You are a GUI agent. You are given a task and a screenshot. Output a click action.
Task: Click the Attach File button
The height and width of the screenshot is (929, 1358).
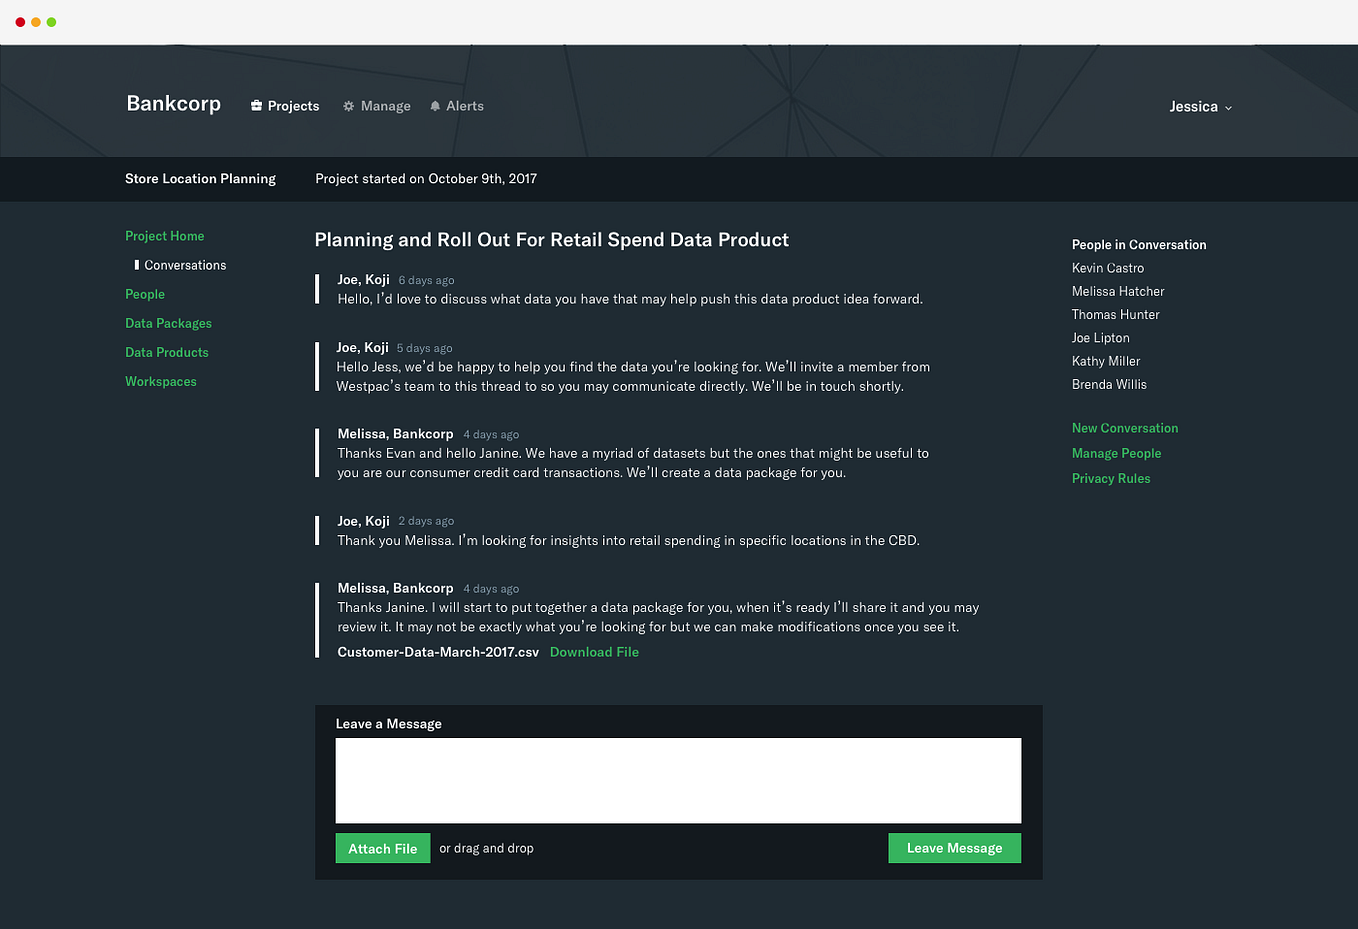click(x=382, y=847)
